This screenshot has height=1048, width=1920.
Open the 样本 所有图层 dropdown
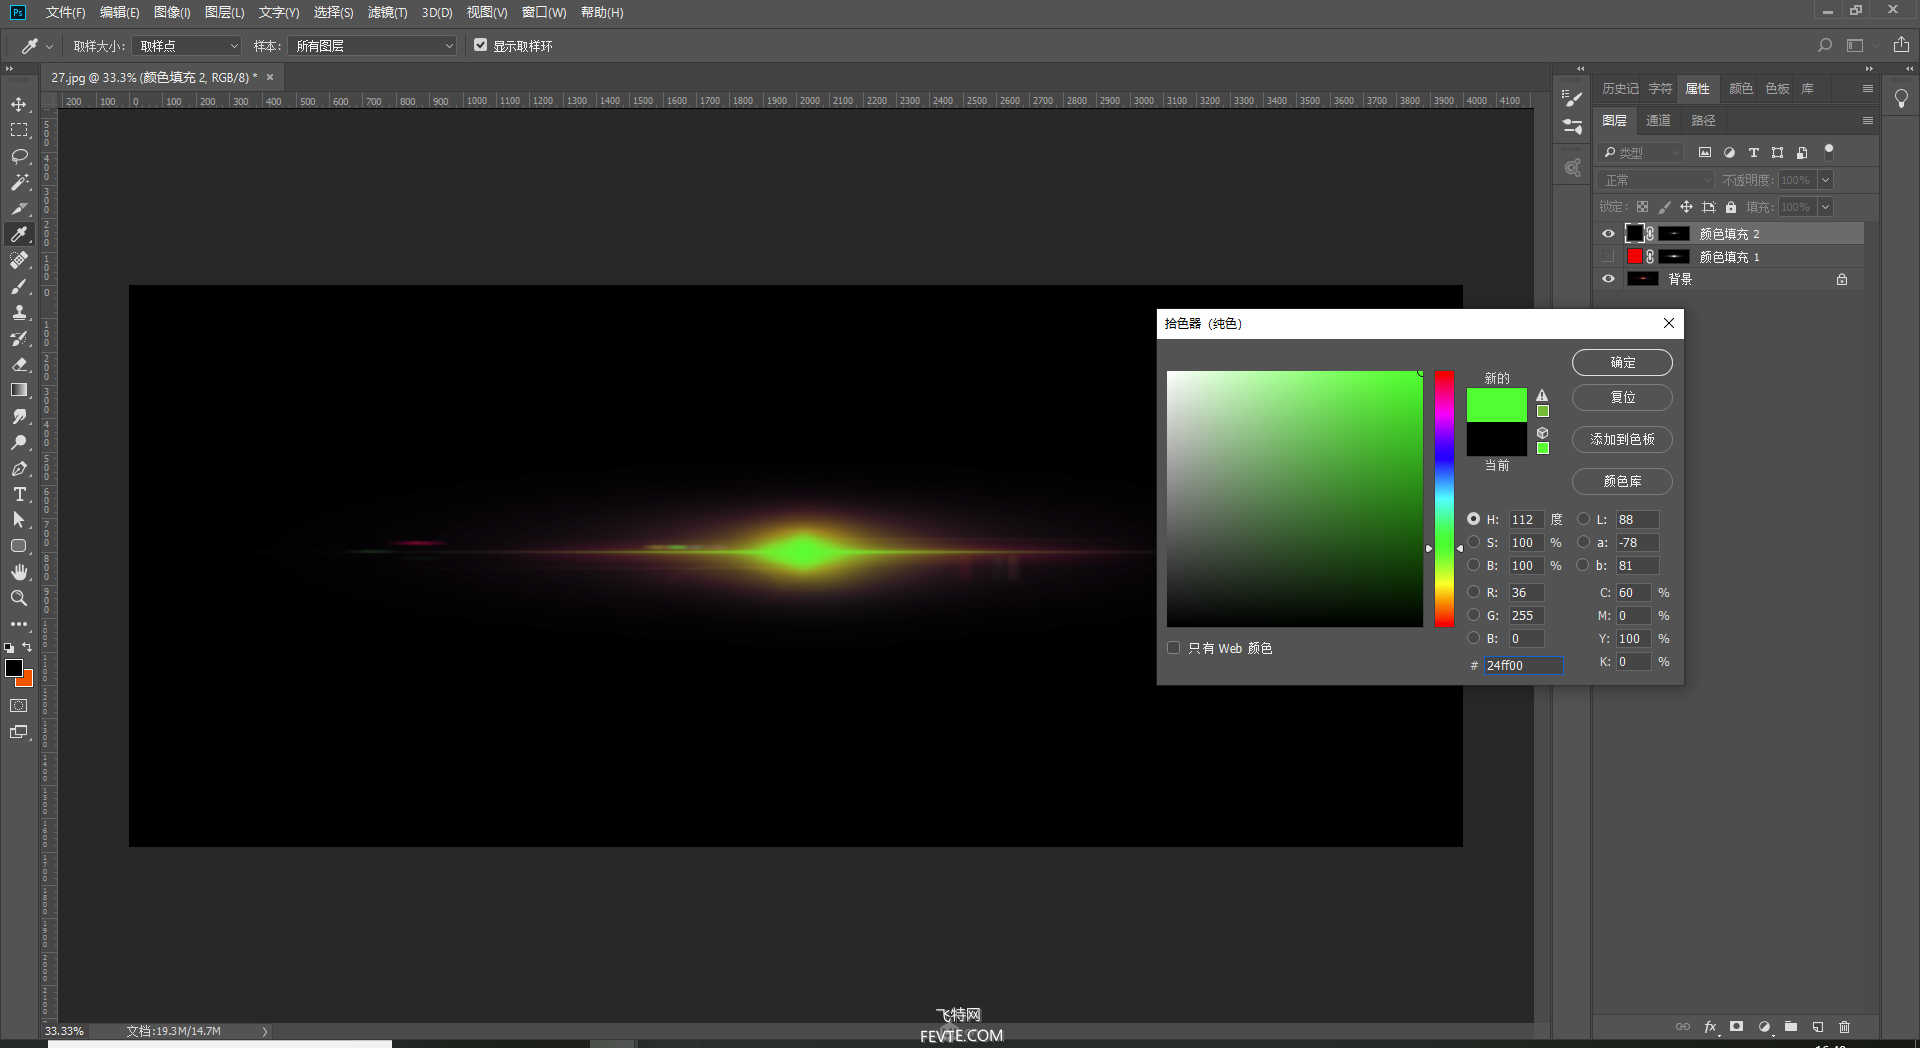tap(372, 46)
